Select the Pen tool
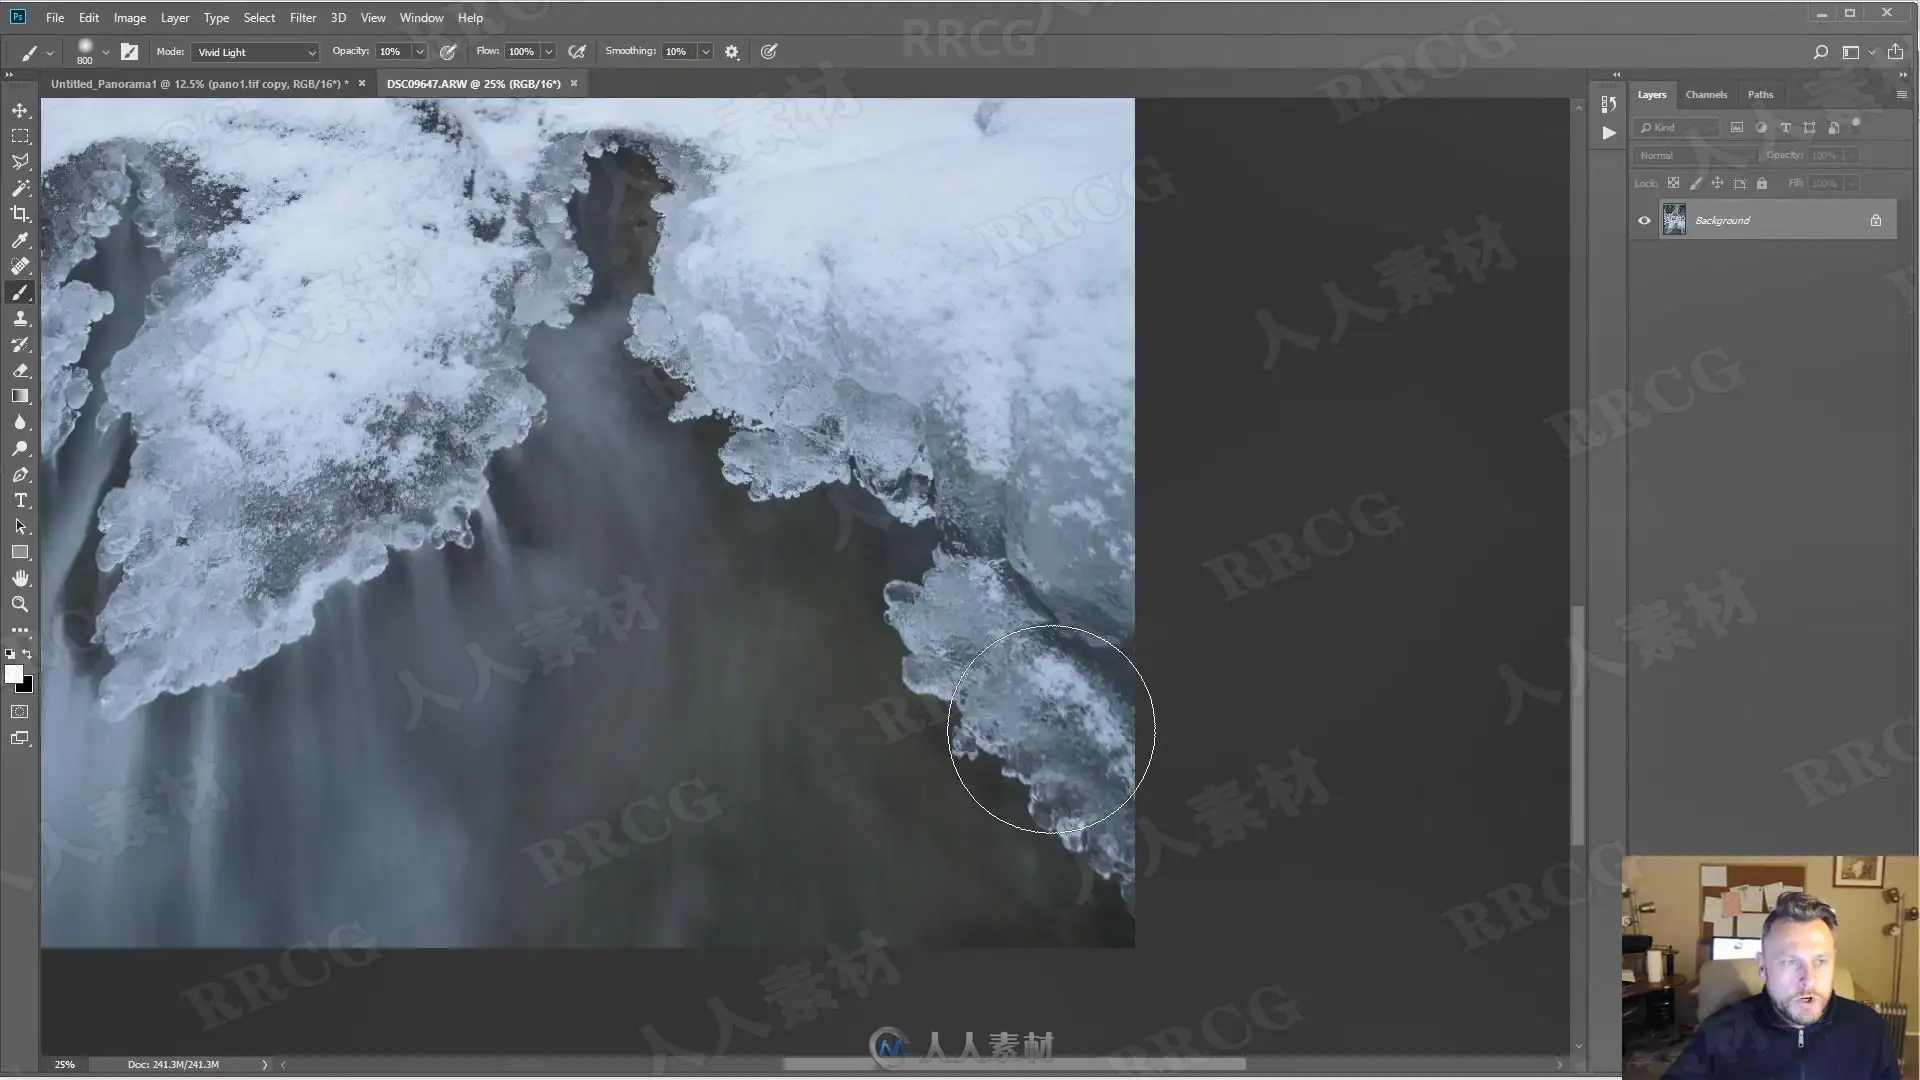Viewport: 1920px width, 1080px height. (20, 474)
